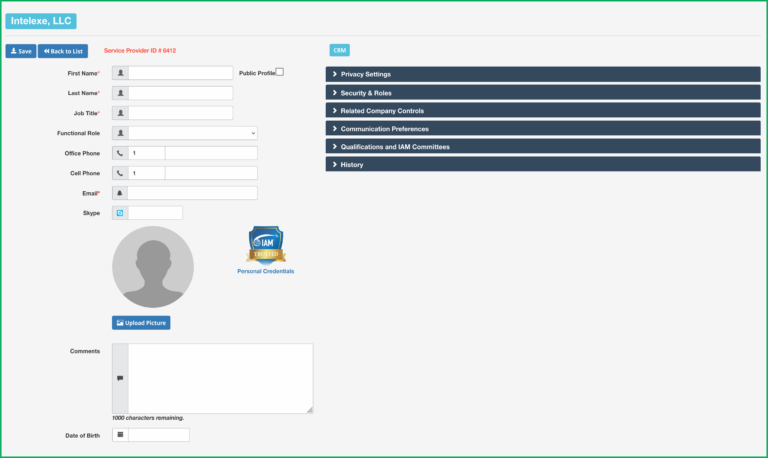Go Back to List

[63, 51]
